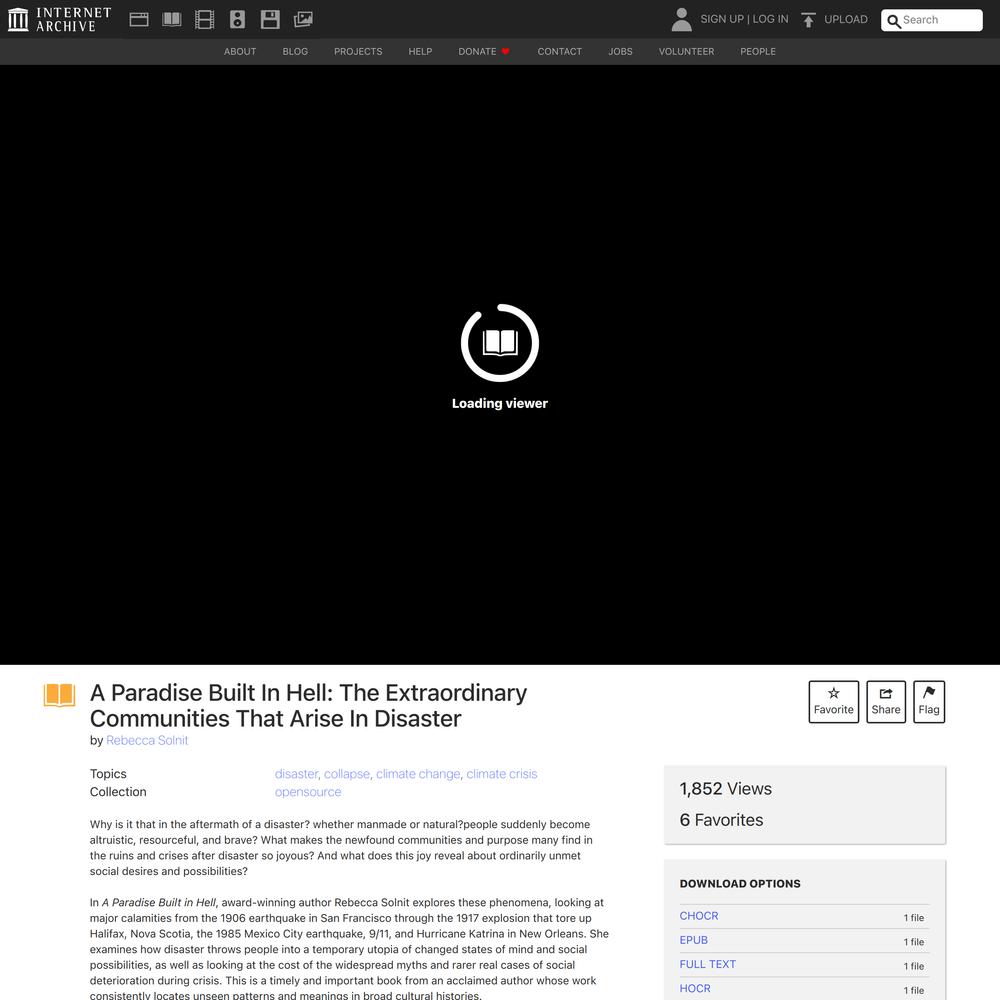Click the '1,852 Views' stat
This screenshot has height=1000, width=1000.
click(726, 789)
